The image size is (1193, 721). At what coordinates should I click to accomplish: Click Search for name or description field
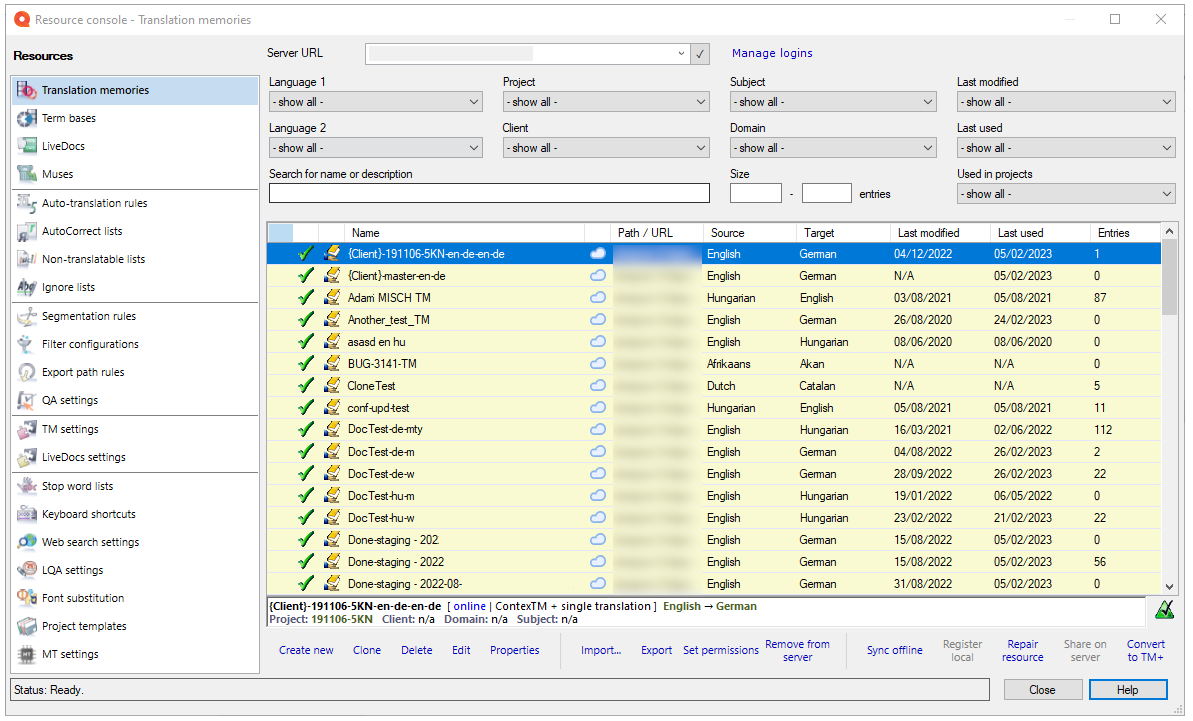[x=489, y=194]
